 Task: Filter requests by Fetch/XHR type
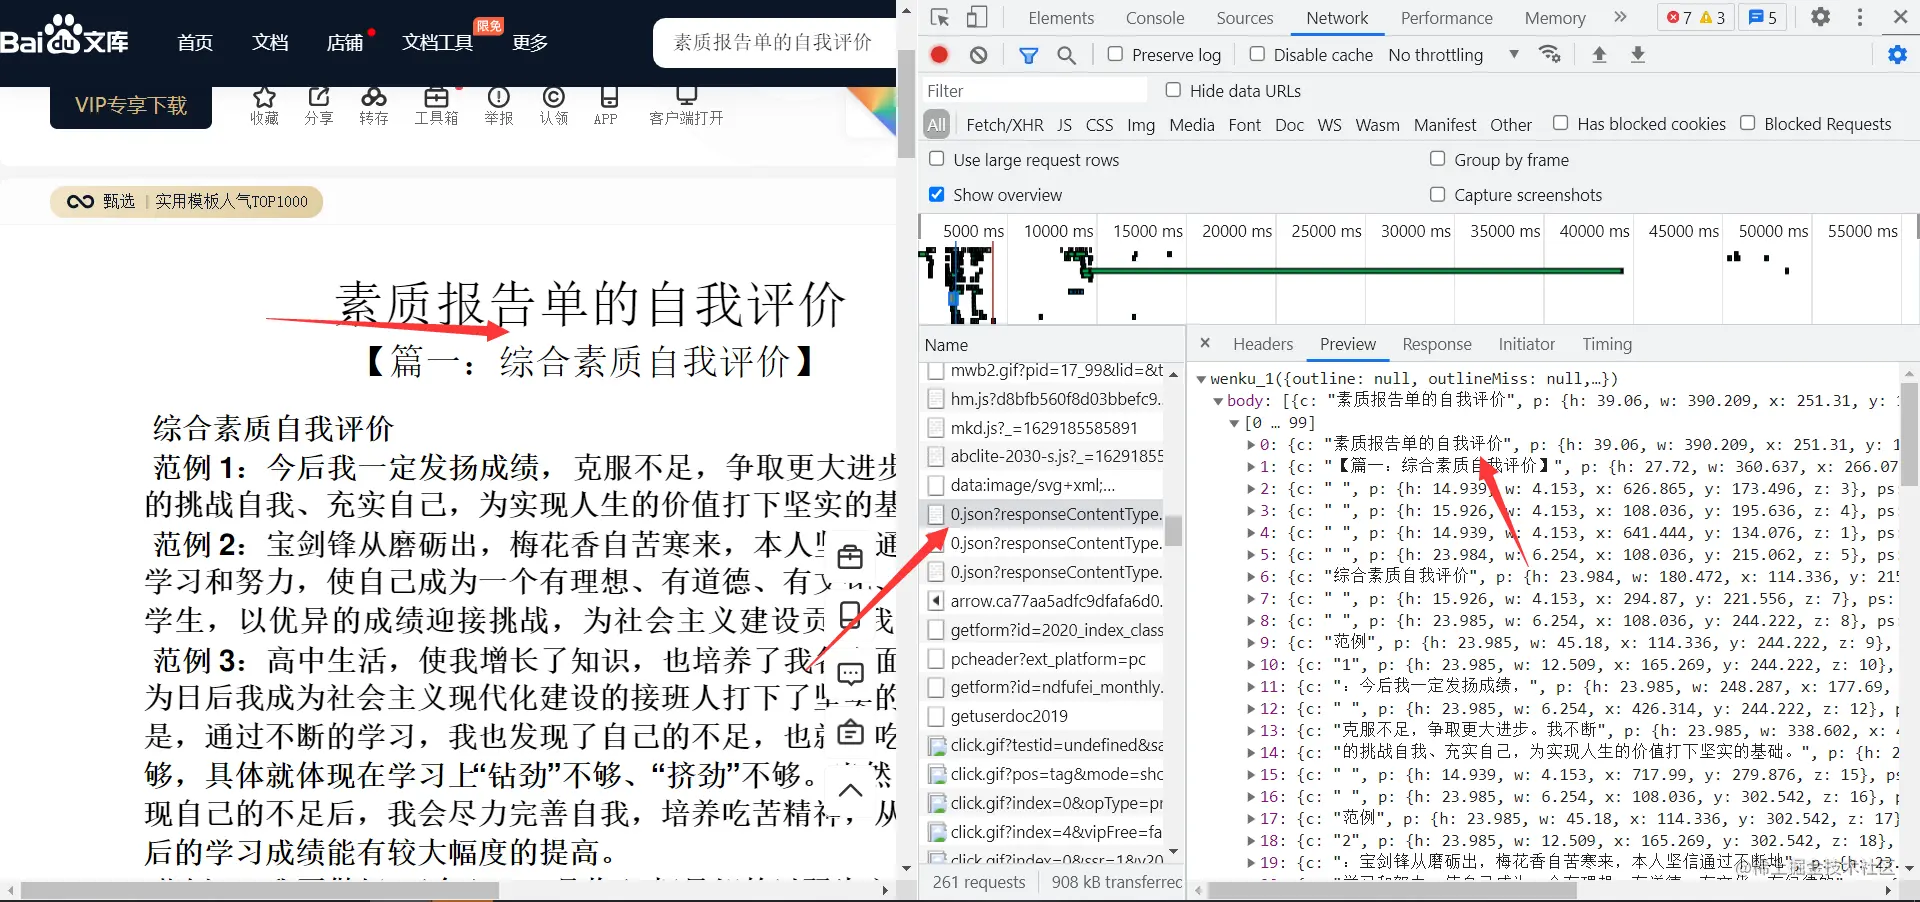pyautogui.click(x=1005, y=125)
